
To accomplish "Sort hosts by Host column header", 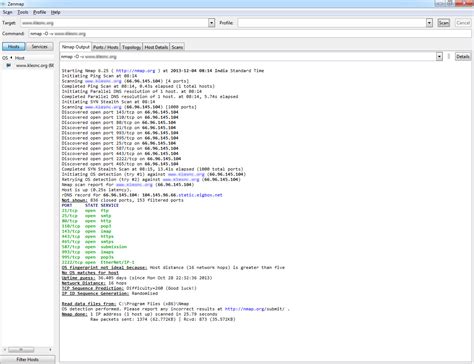I will pyautogui.click(x=20, y=58).
